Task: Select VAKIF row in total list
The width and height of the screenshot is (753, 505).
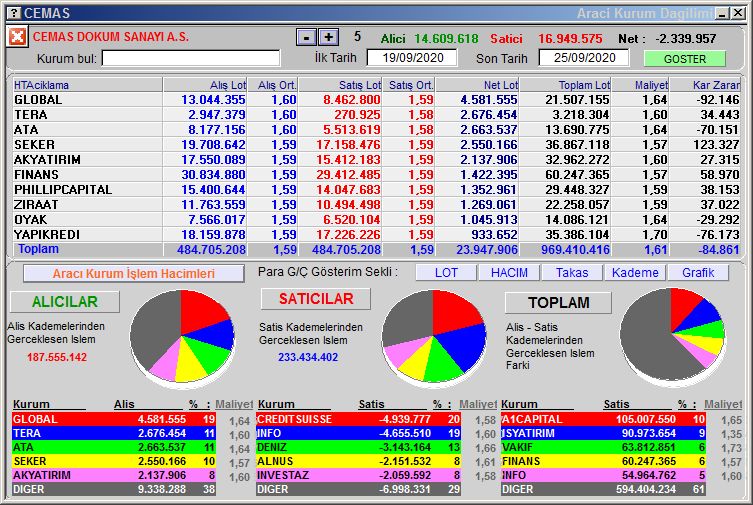Action: point(603,447)
